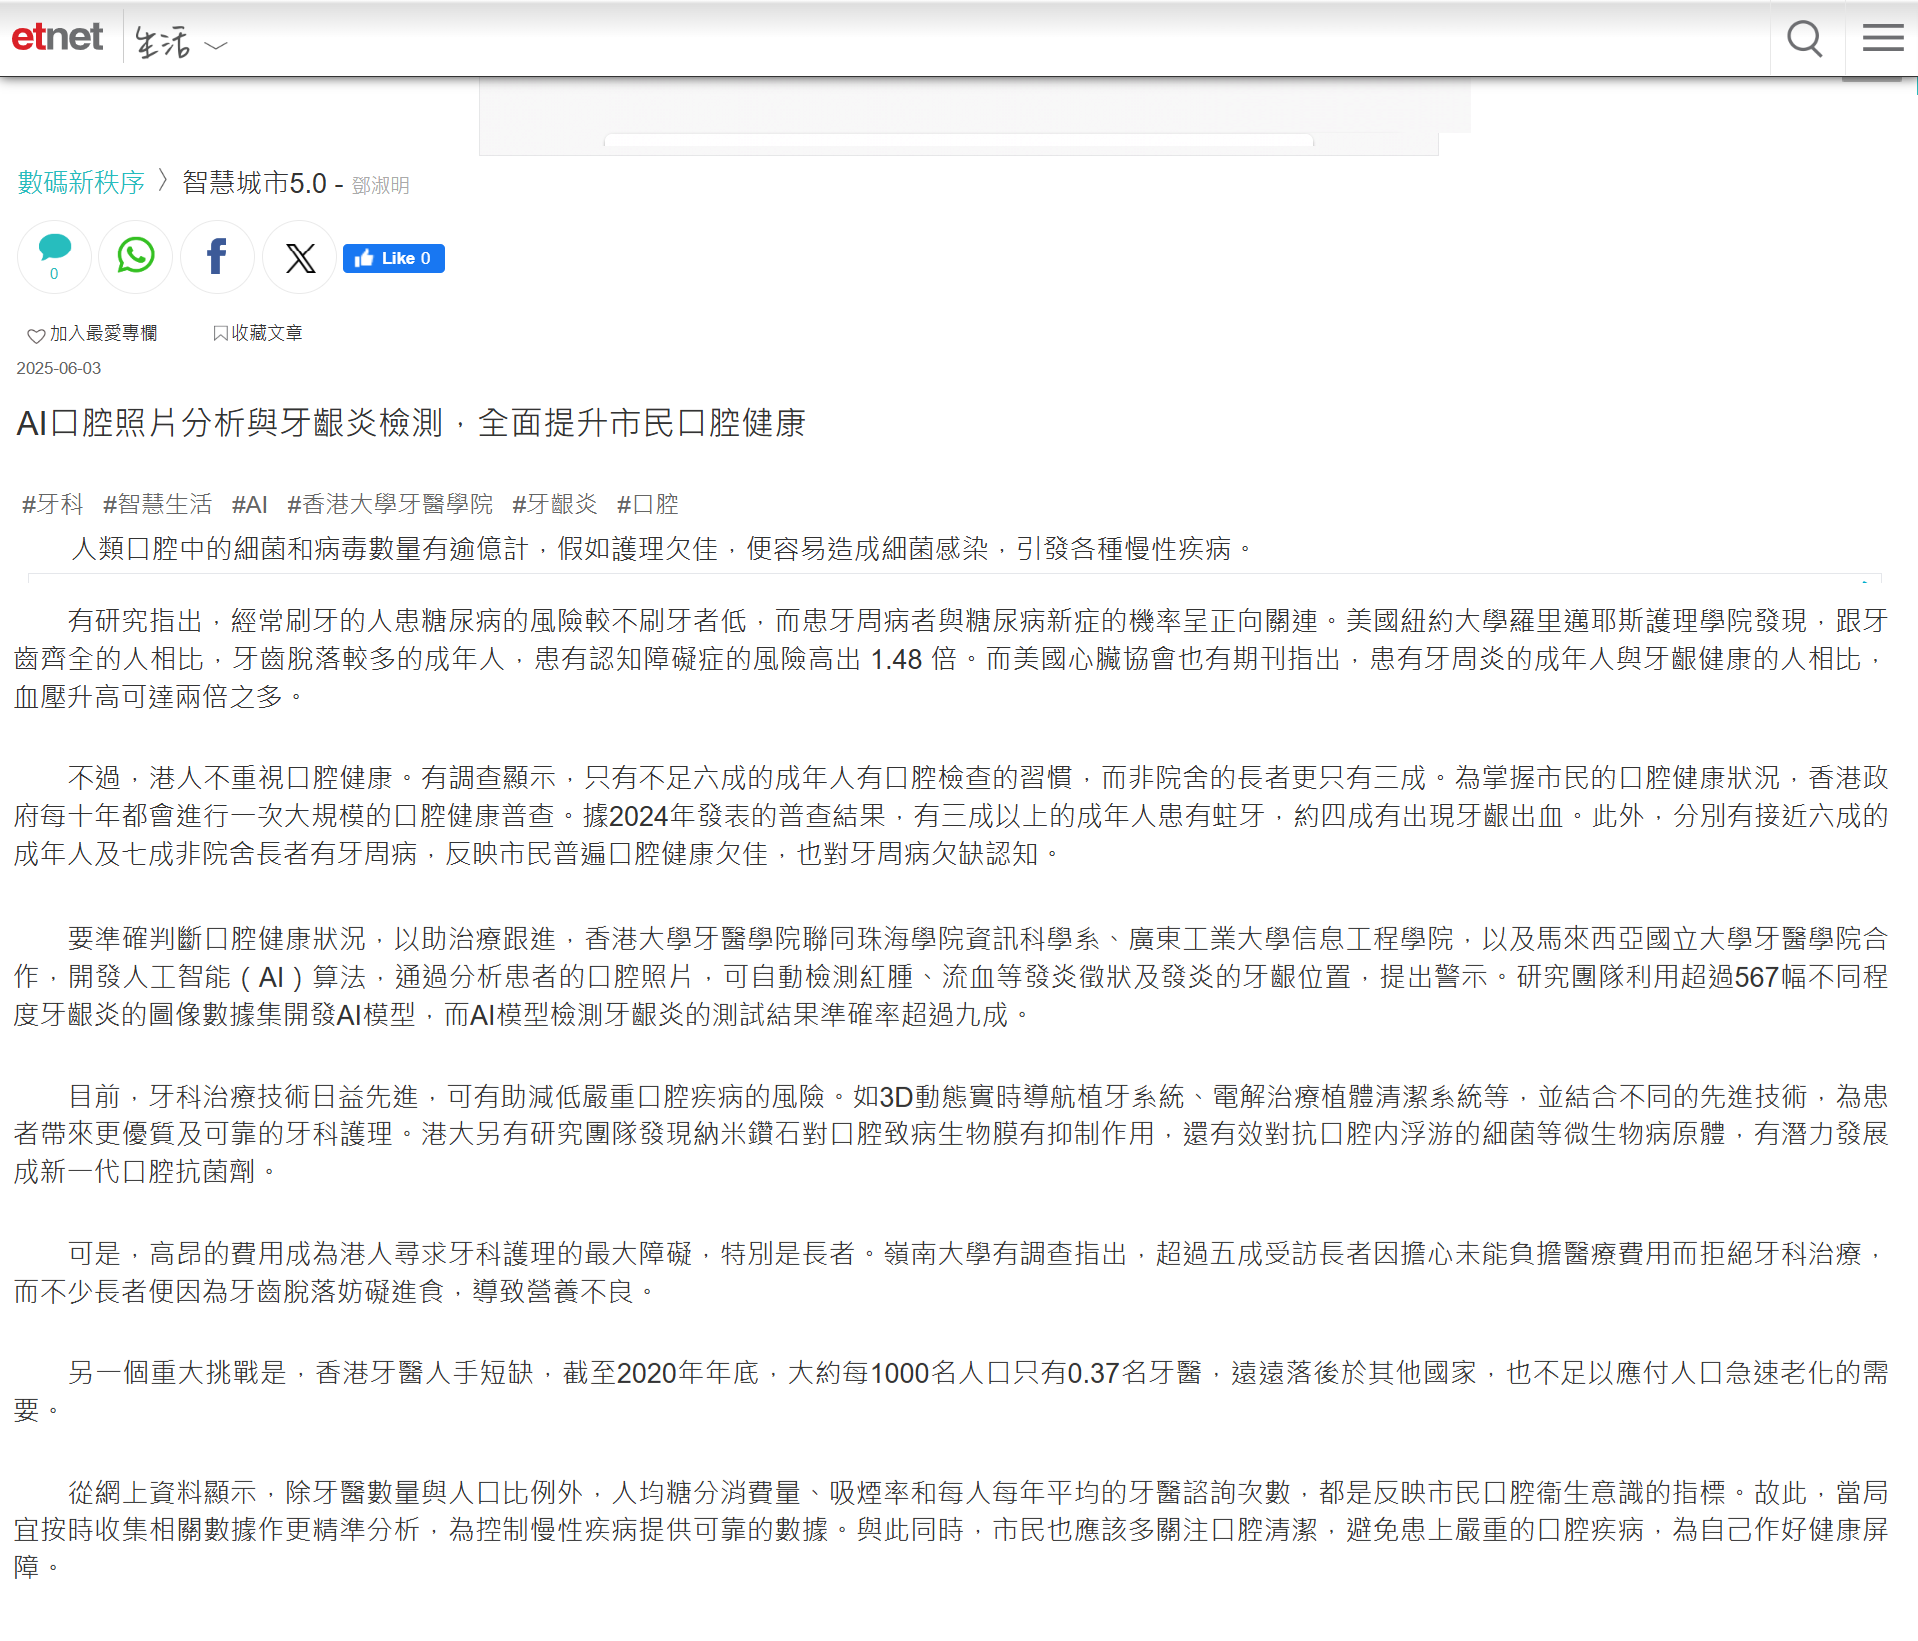The width and height of the screenshot is (1918, 1641).
Task: Click paragraph starting 另一個重大挑戰是
Action: [x=951, y=1392]
